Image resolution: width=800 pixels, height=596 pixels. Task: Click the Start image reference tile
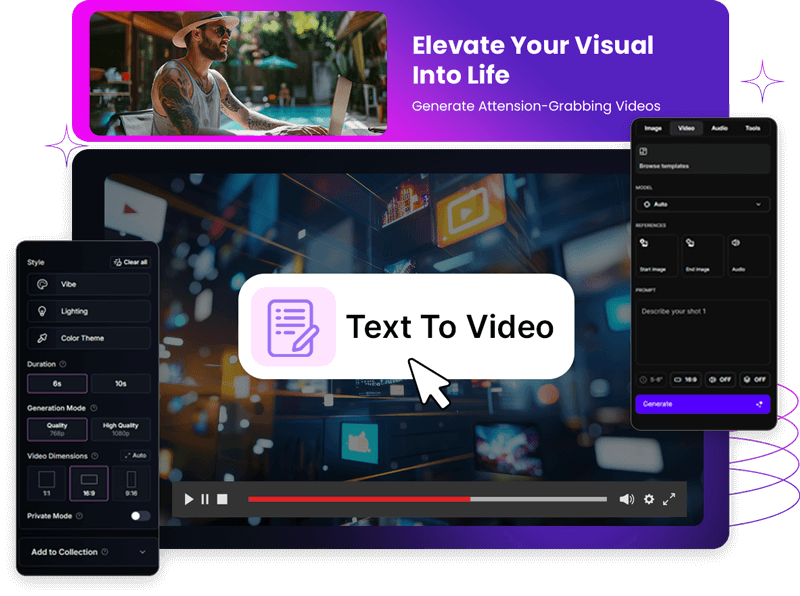[655, 255]
